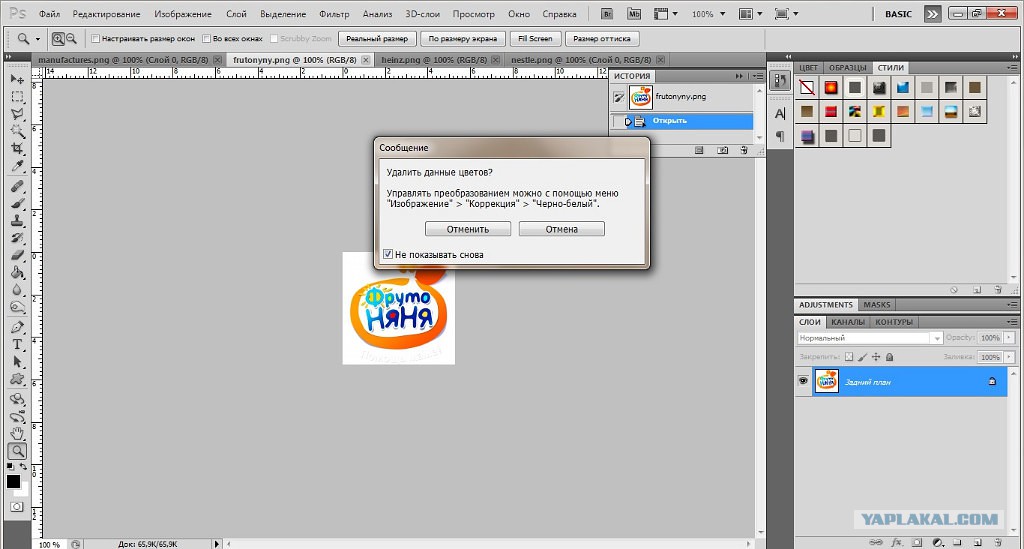Select the Custom Shape tool

click(x=17, y=379)
